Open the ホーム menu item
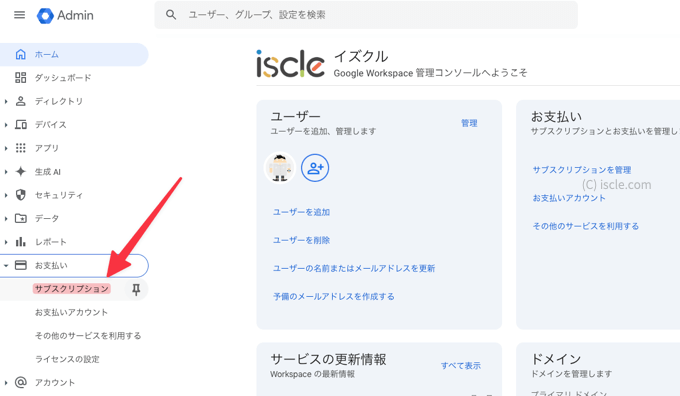This screenshot has width=680, height=396. 74,54
